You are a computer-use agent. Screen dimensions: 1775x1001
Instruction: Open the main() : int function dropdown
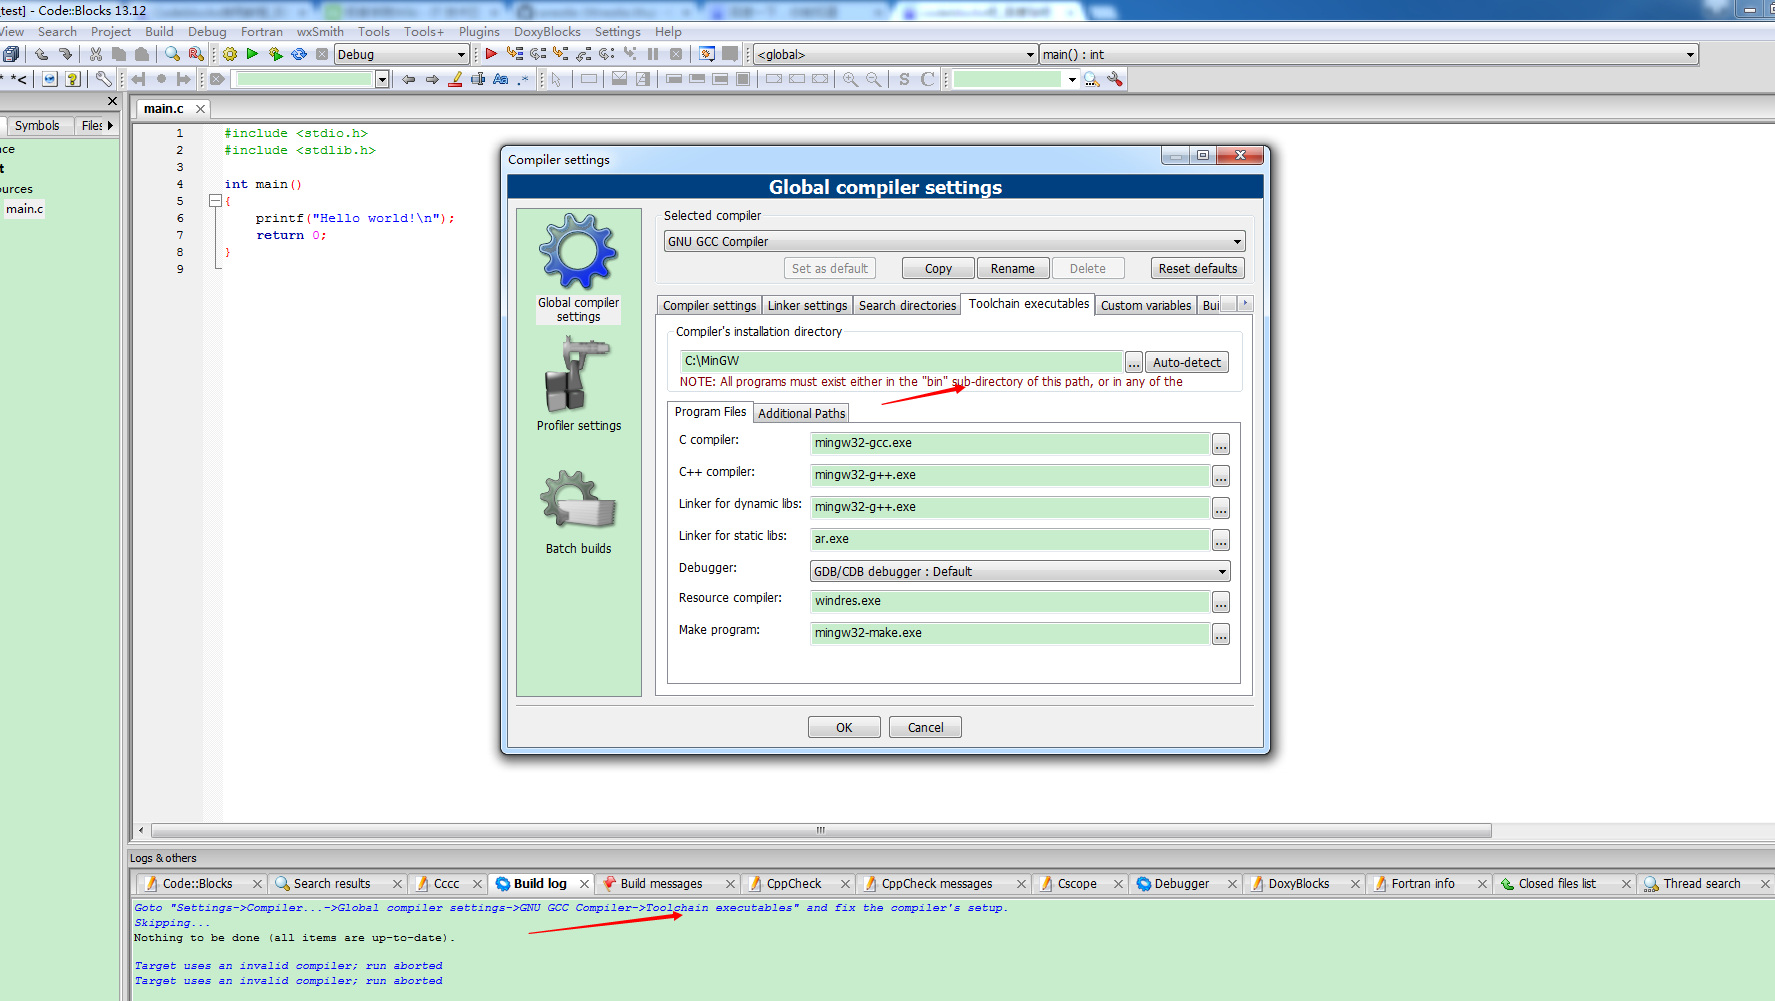1369,54
